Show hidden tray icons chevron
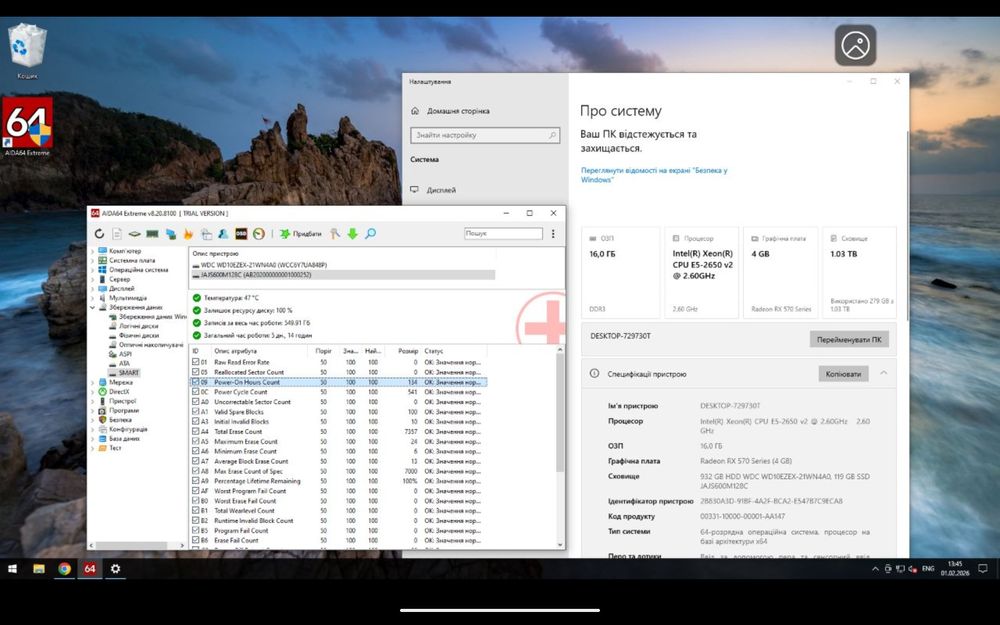This screenshot has width=1000, height=625. point(875,568)
